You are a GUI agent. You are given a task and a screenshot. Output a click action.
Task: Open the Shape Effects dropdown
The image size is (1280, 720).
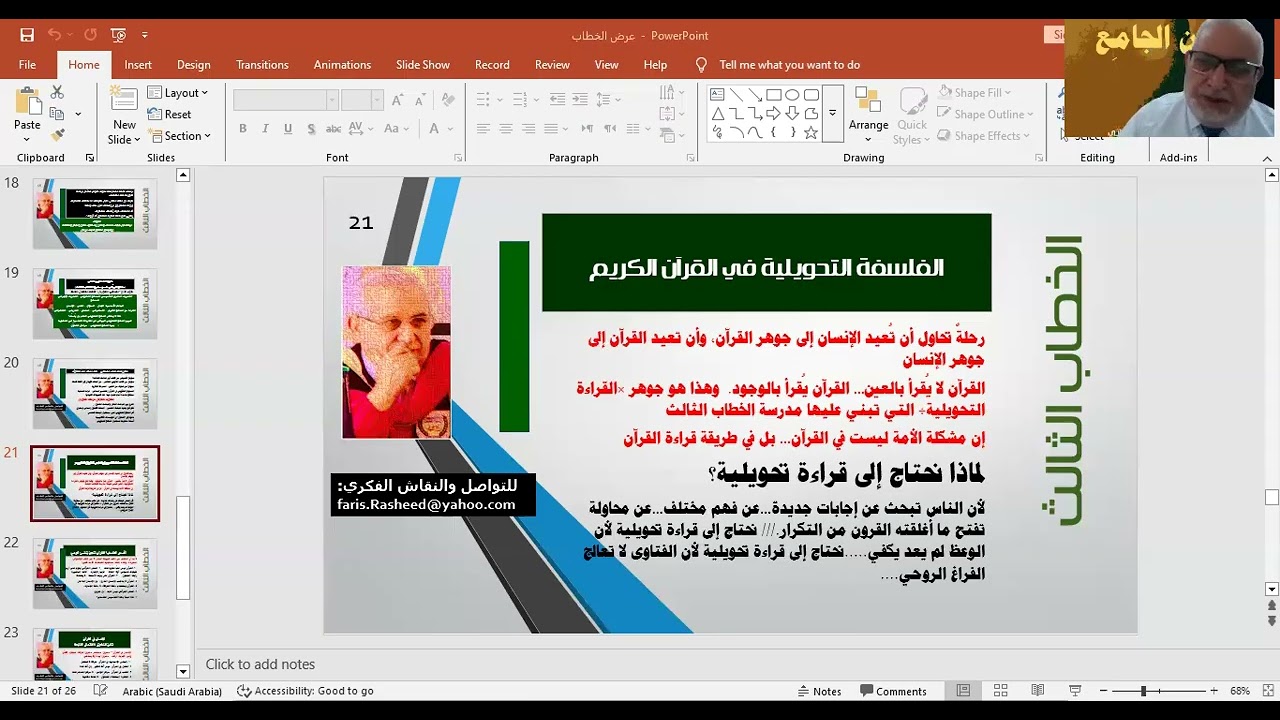pyautogui.click(x=981, y=136)
